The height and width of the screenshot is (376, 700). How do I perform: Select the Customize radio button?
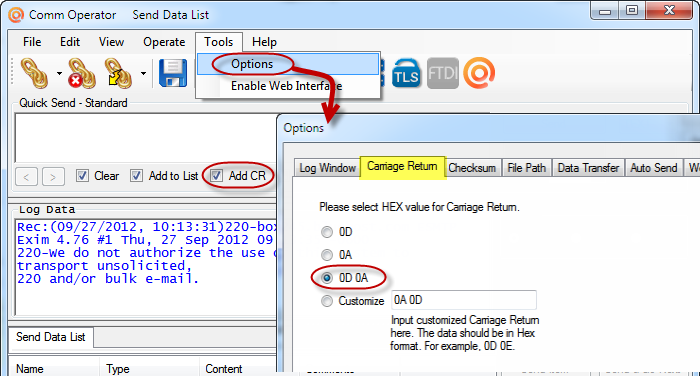[327, 301]
